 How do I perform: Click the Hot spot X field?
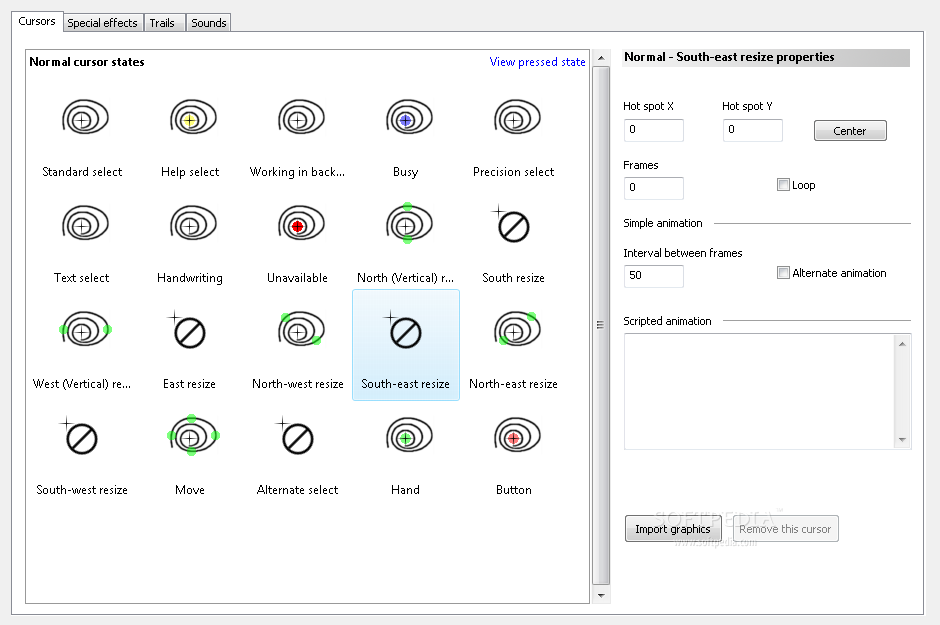coord(653,130)
